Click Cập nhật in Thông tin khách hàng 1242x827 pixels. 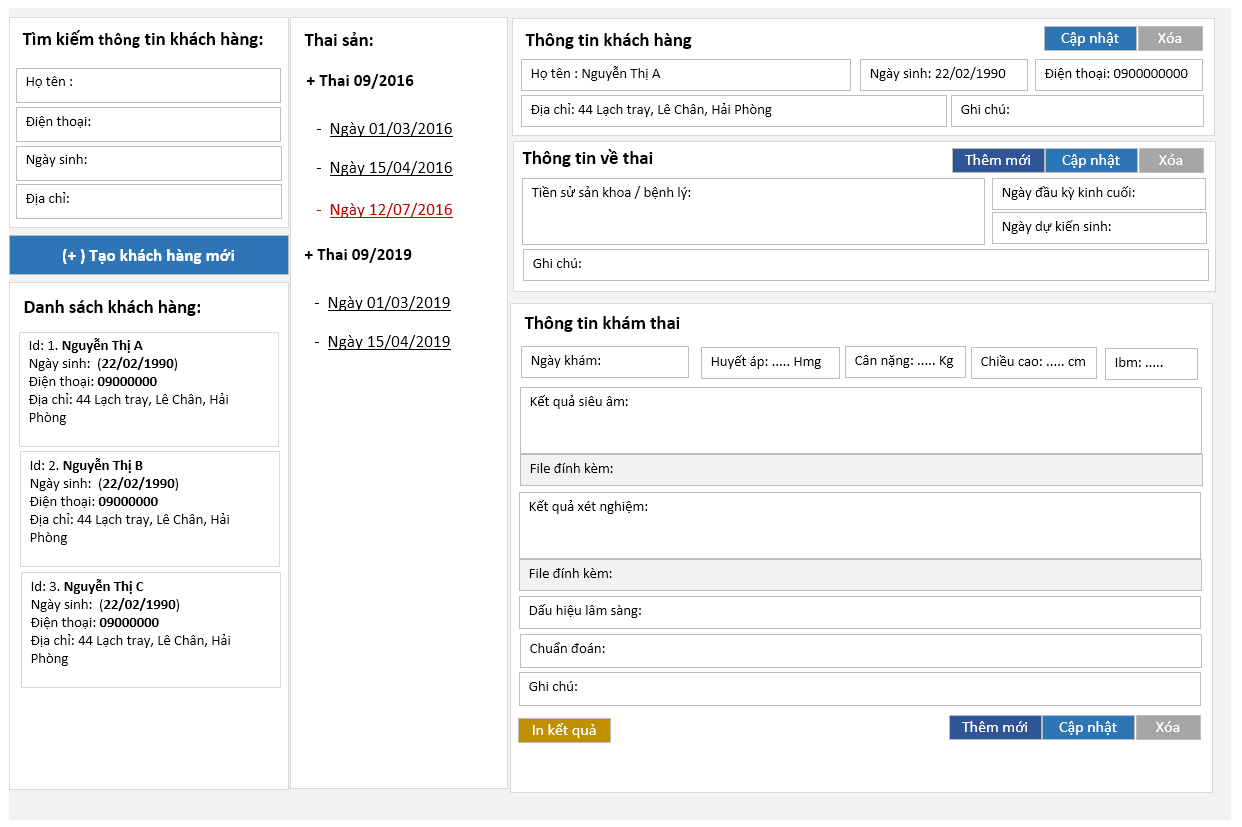(1090, 39)
